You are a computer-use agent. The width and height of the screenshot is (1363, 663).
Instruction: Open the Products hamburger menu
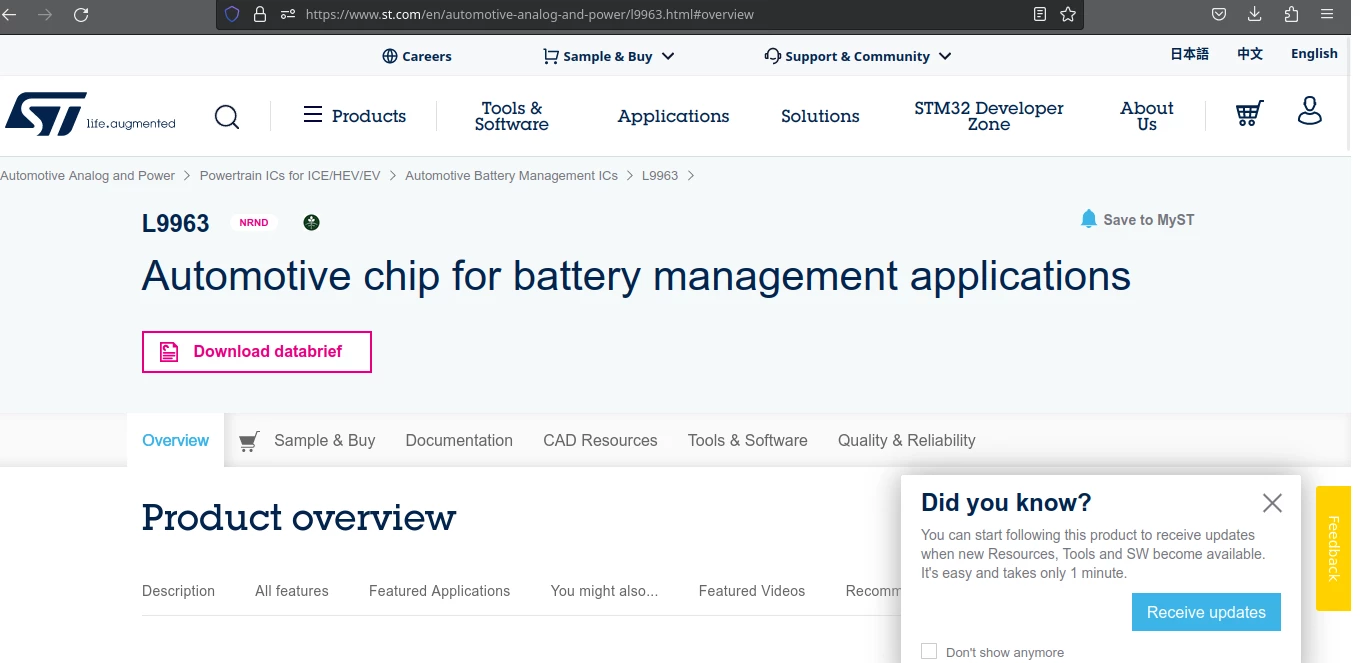(355, 116)
